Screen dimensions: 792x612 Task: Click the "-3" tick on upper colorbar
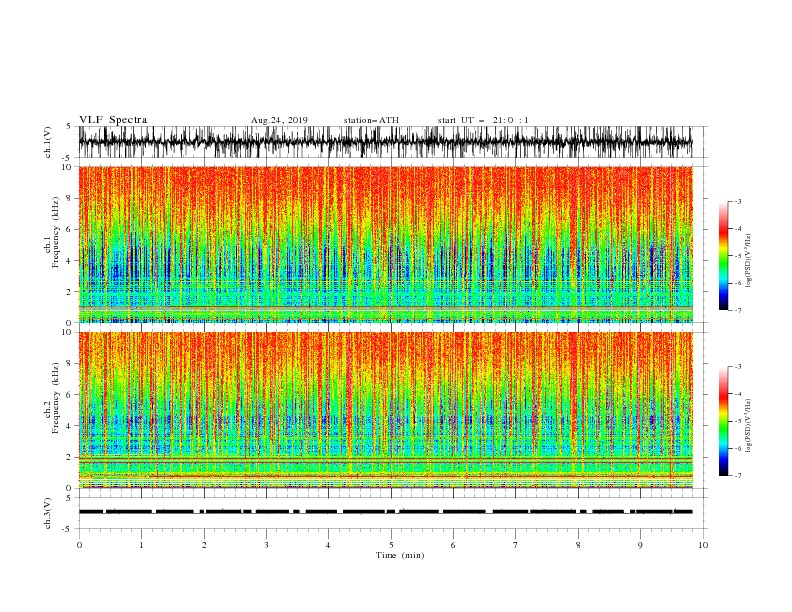pyautogui.click(x=738, y=202)
